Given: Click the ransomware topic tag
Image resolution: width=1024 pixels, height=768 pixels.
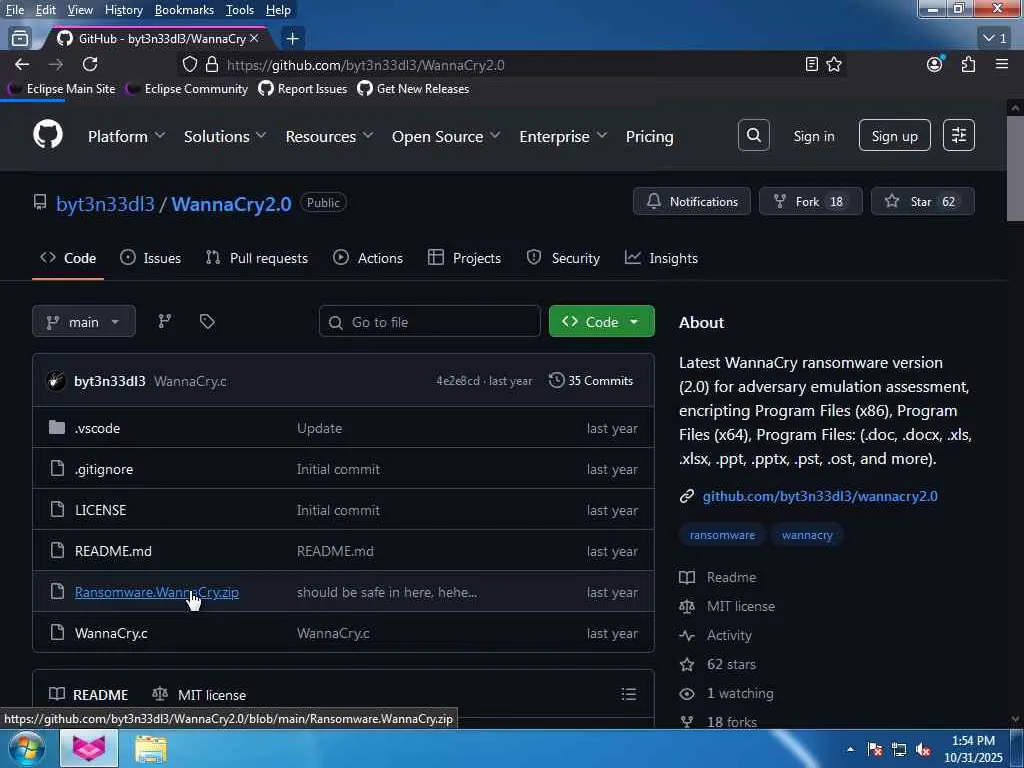Looking at the screenshot, I should [x=722, y=535].
